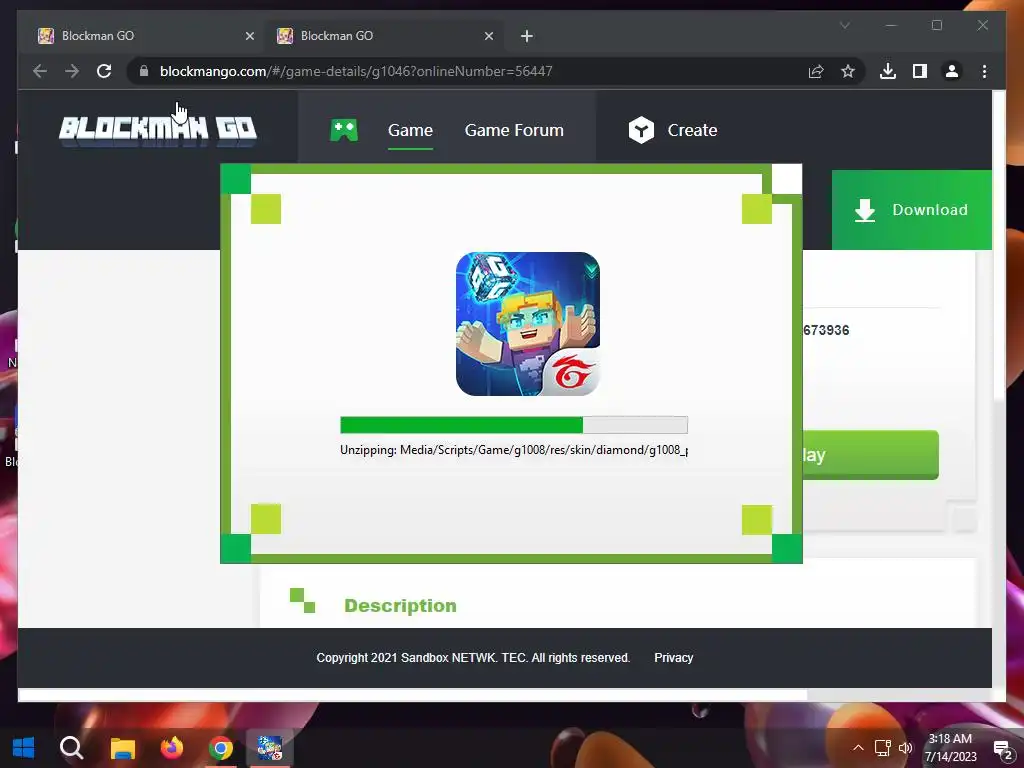The image size is (1024, 768).
Task: Click the copyright Sandbox NETWK text
Action: point(473,658)
